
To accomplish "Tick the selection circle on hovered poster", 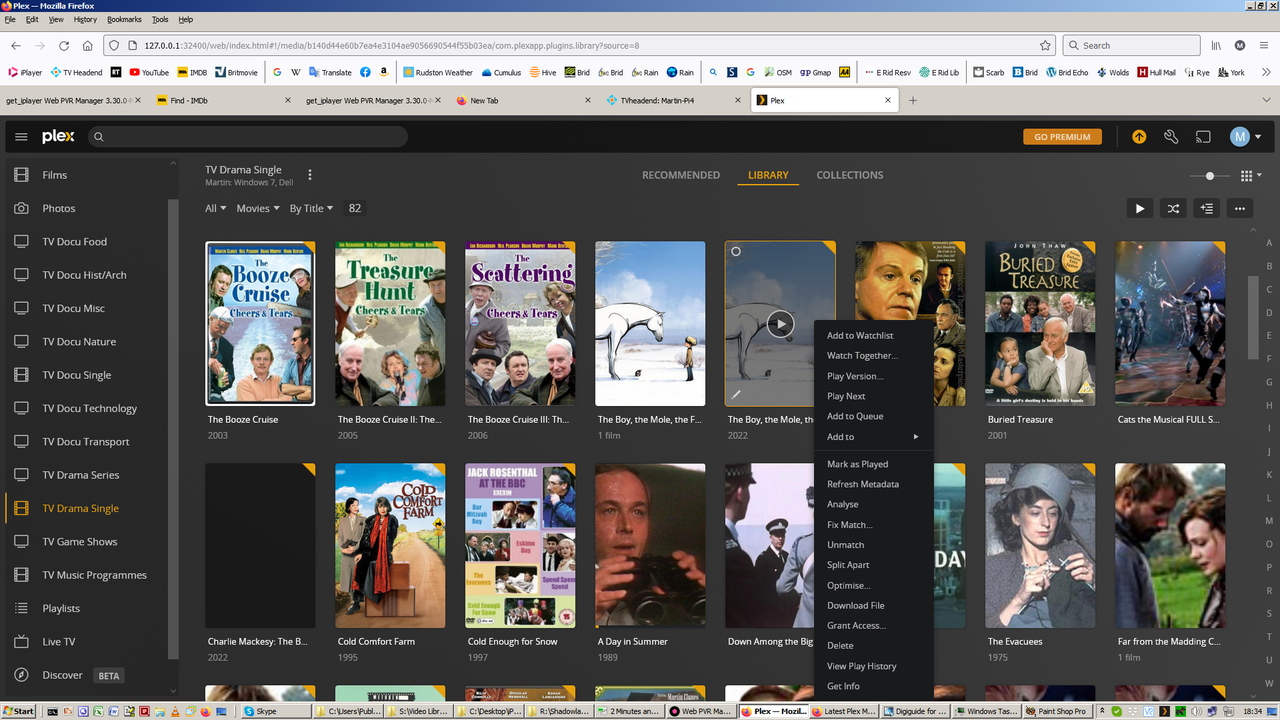I will [736, 251].
